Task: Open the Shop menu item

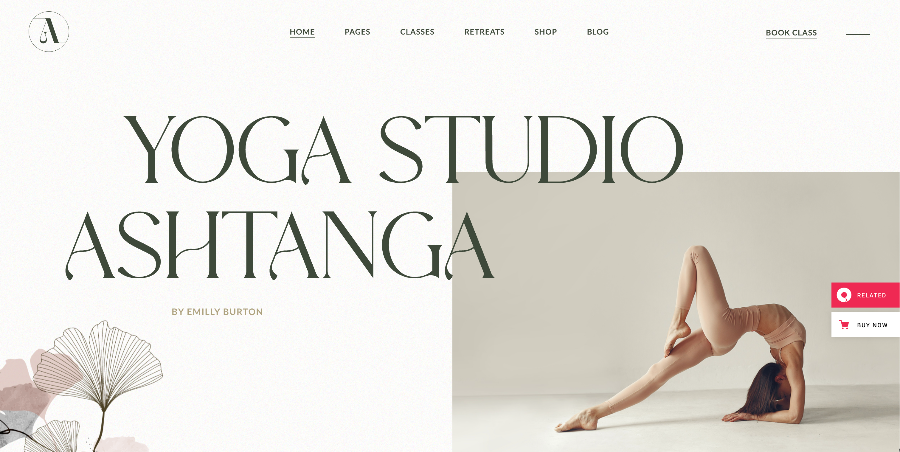Action: pos(545,32)
